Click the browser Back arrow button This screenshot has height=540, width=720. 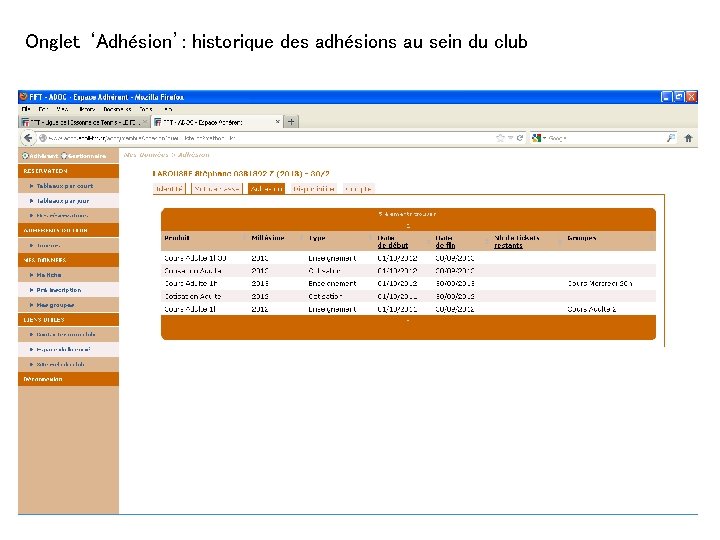[28, 138]
